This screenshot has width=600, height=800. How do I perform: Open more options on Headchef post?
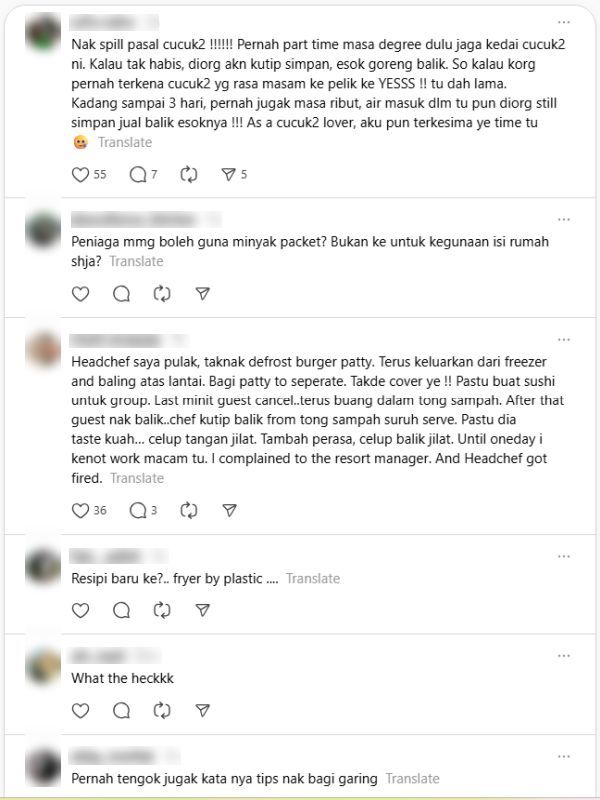(x=564, y=340)
